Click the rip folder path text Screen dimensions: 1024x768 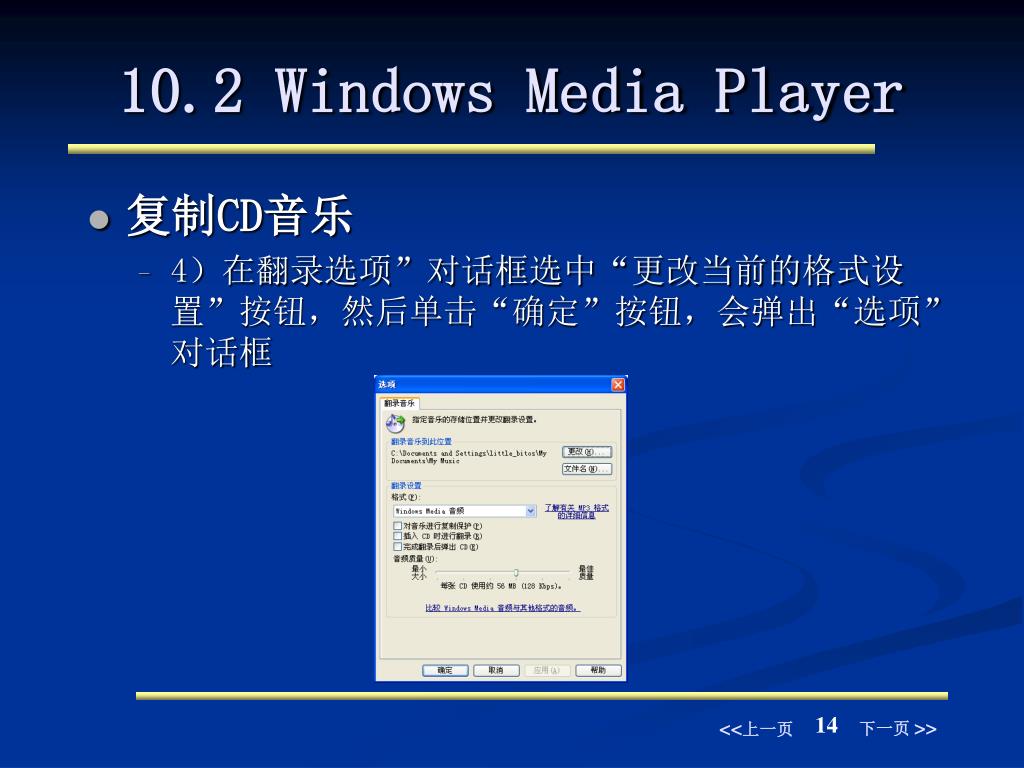point(469,456)
